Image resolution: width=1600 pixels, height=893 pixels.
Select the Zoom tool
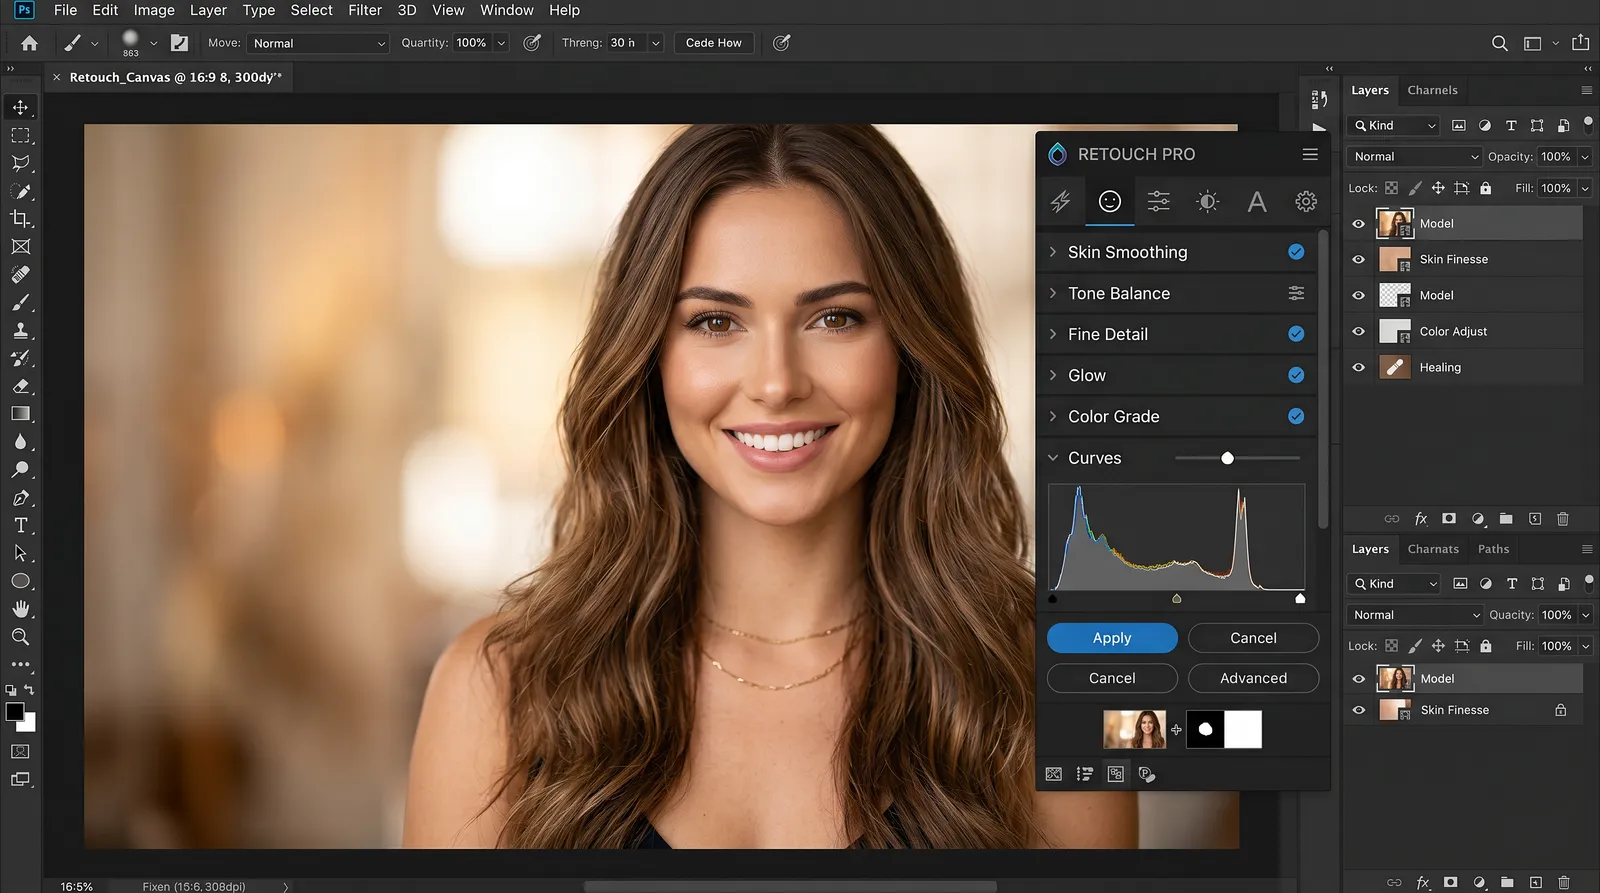click(x=20, y=637)
